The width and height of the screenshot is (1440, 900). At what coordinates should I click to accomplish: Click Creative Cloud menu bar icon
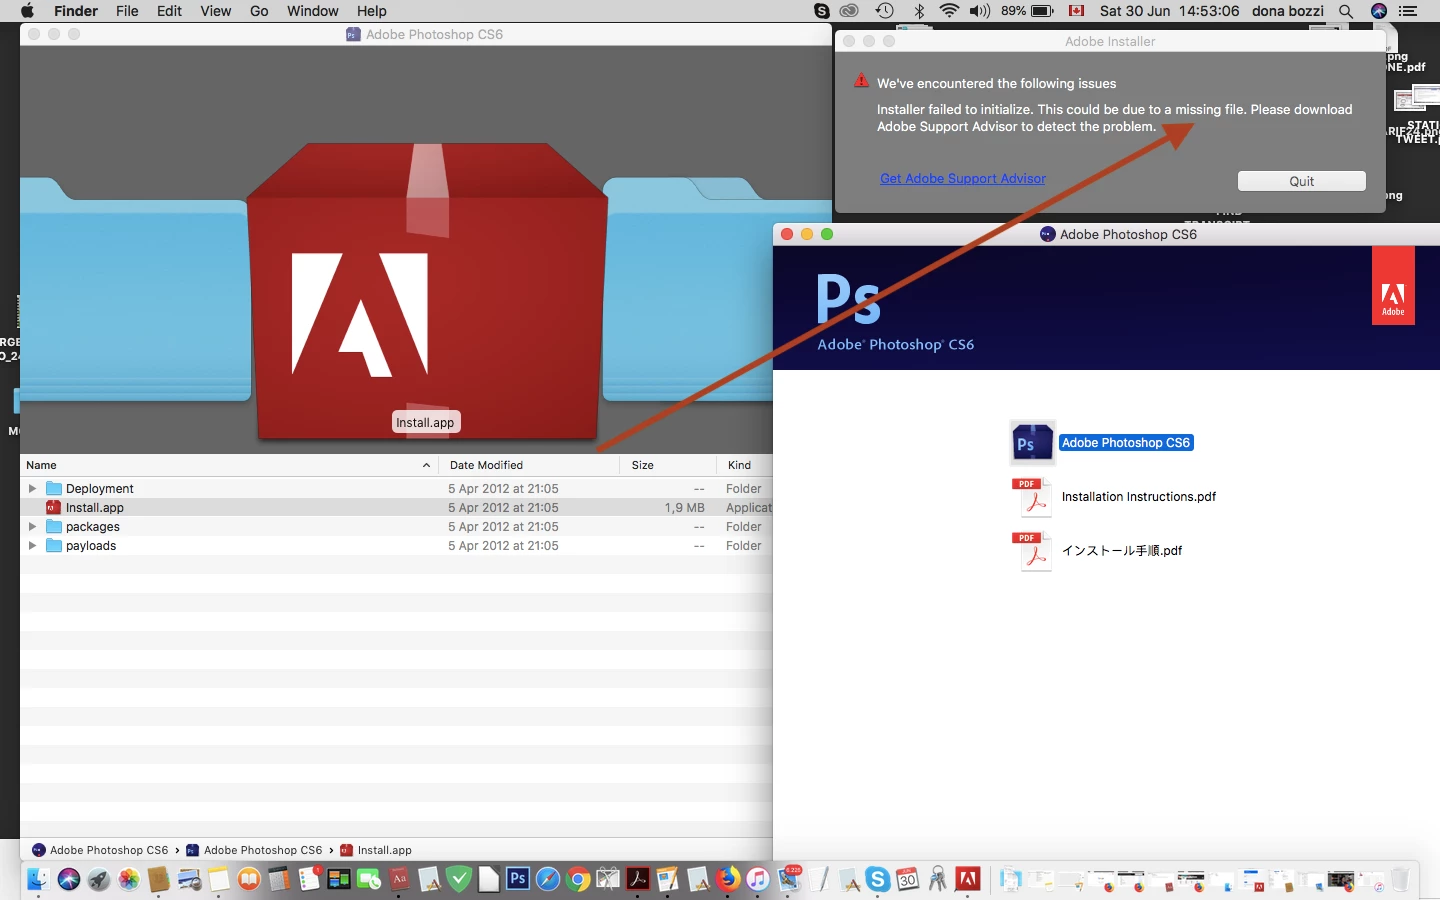(850, 11)
